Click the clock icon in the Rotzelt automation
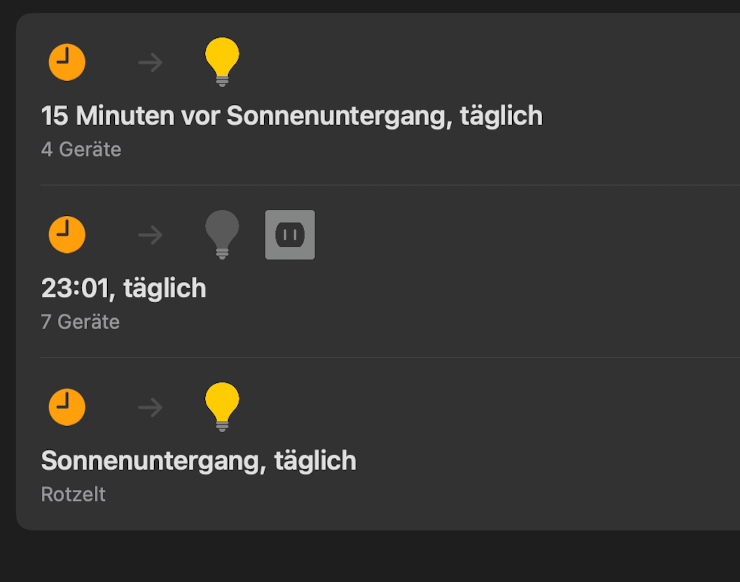This screenshot has height=582, width=740. pyautogui.click(x=67, y=407)
